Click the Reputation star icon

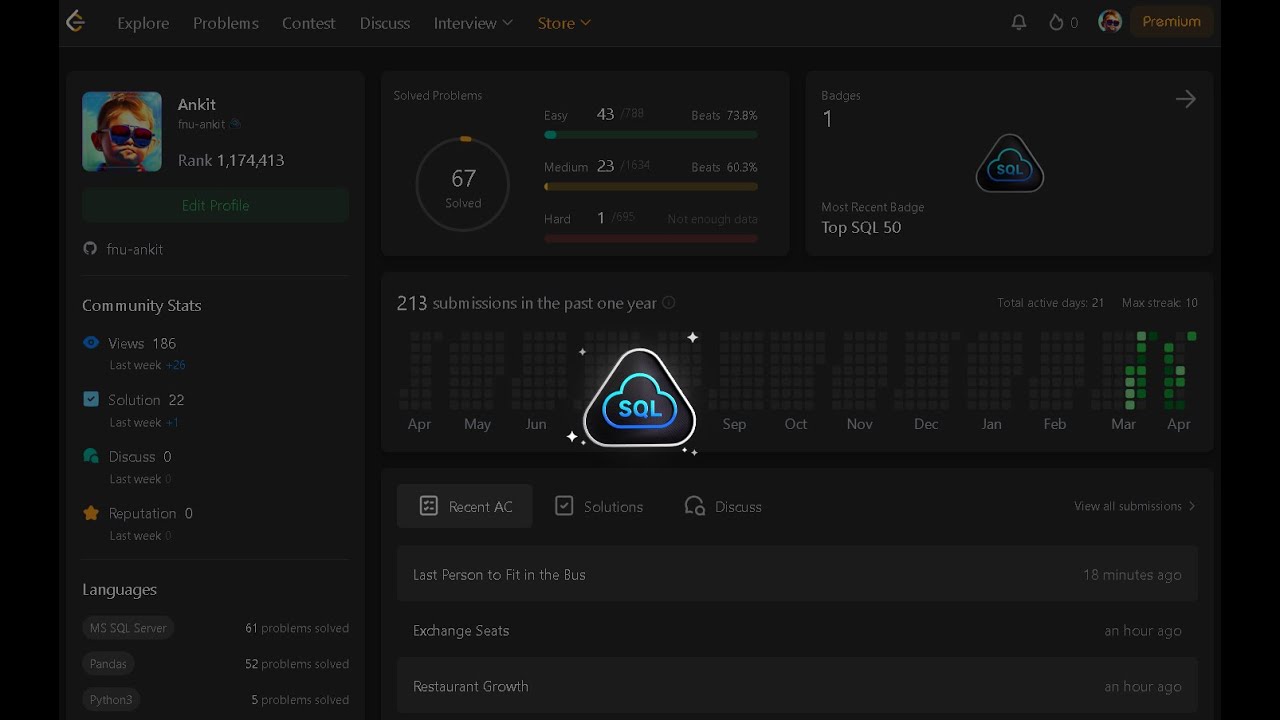coord(91,513)
